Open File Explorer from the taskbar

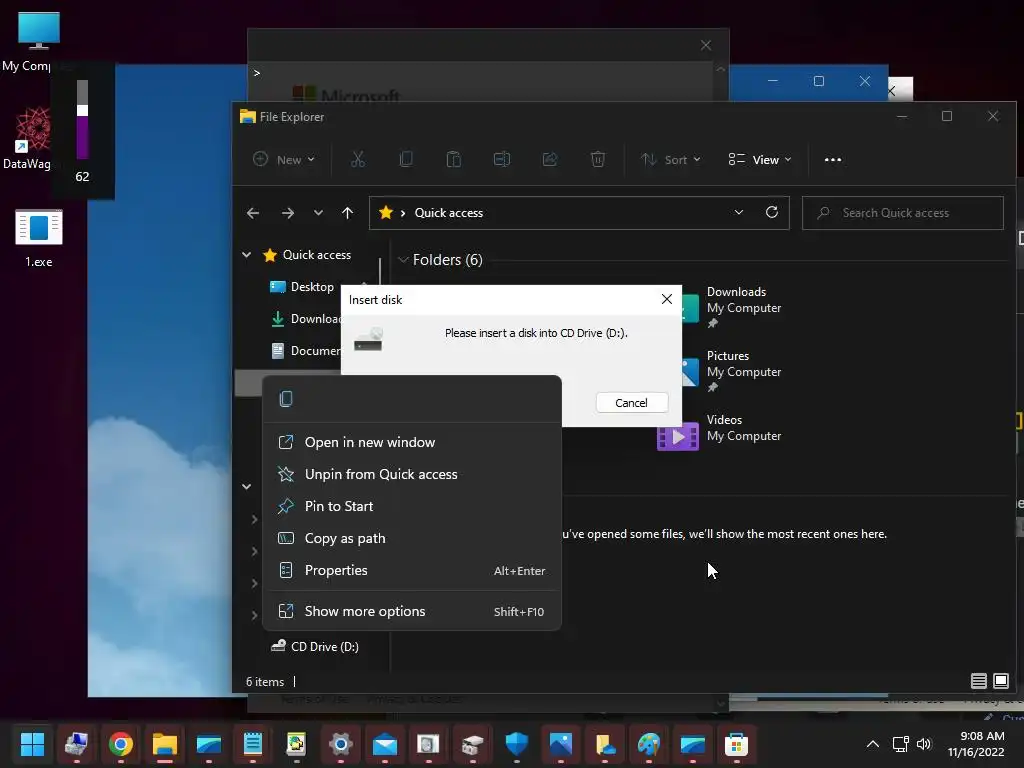click(165, 744)
